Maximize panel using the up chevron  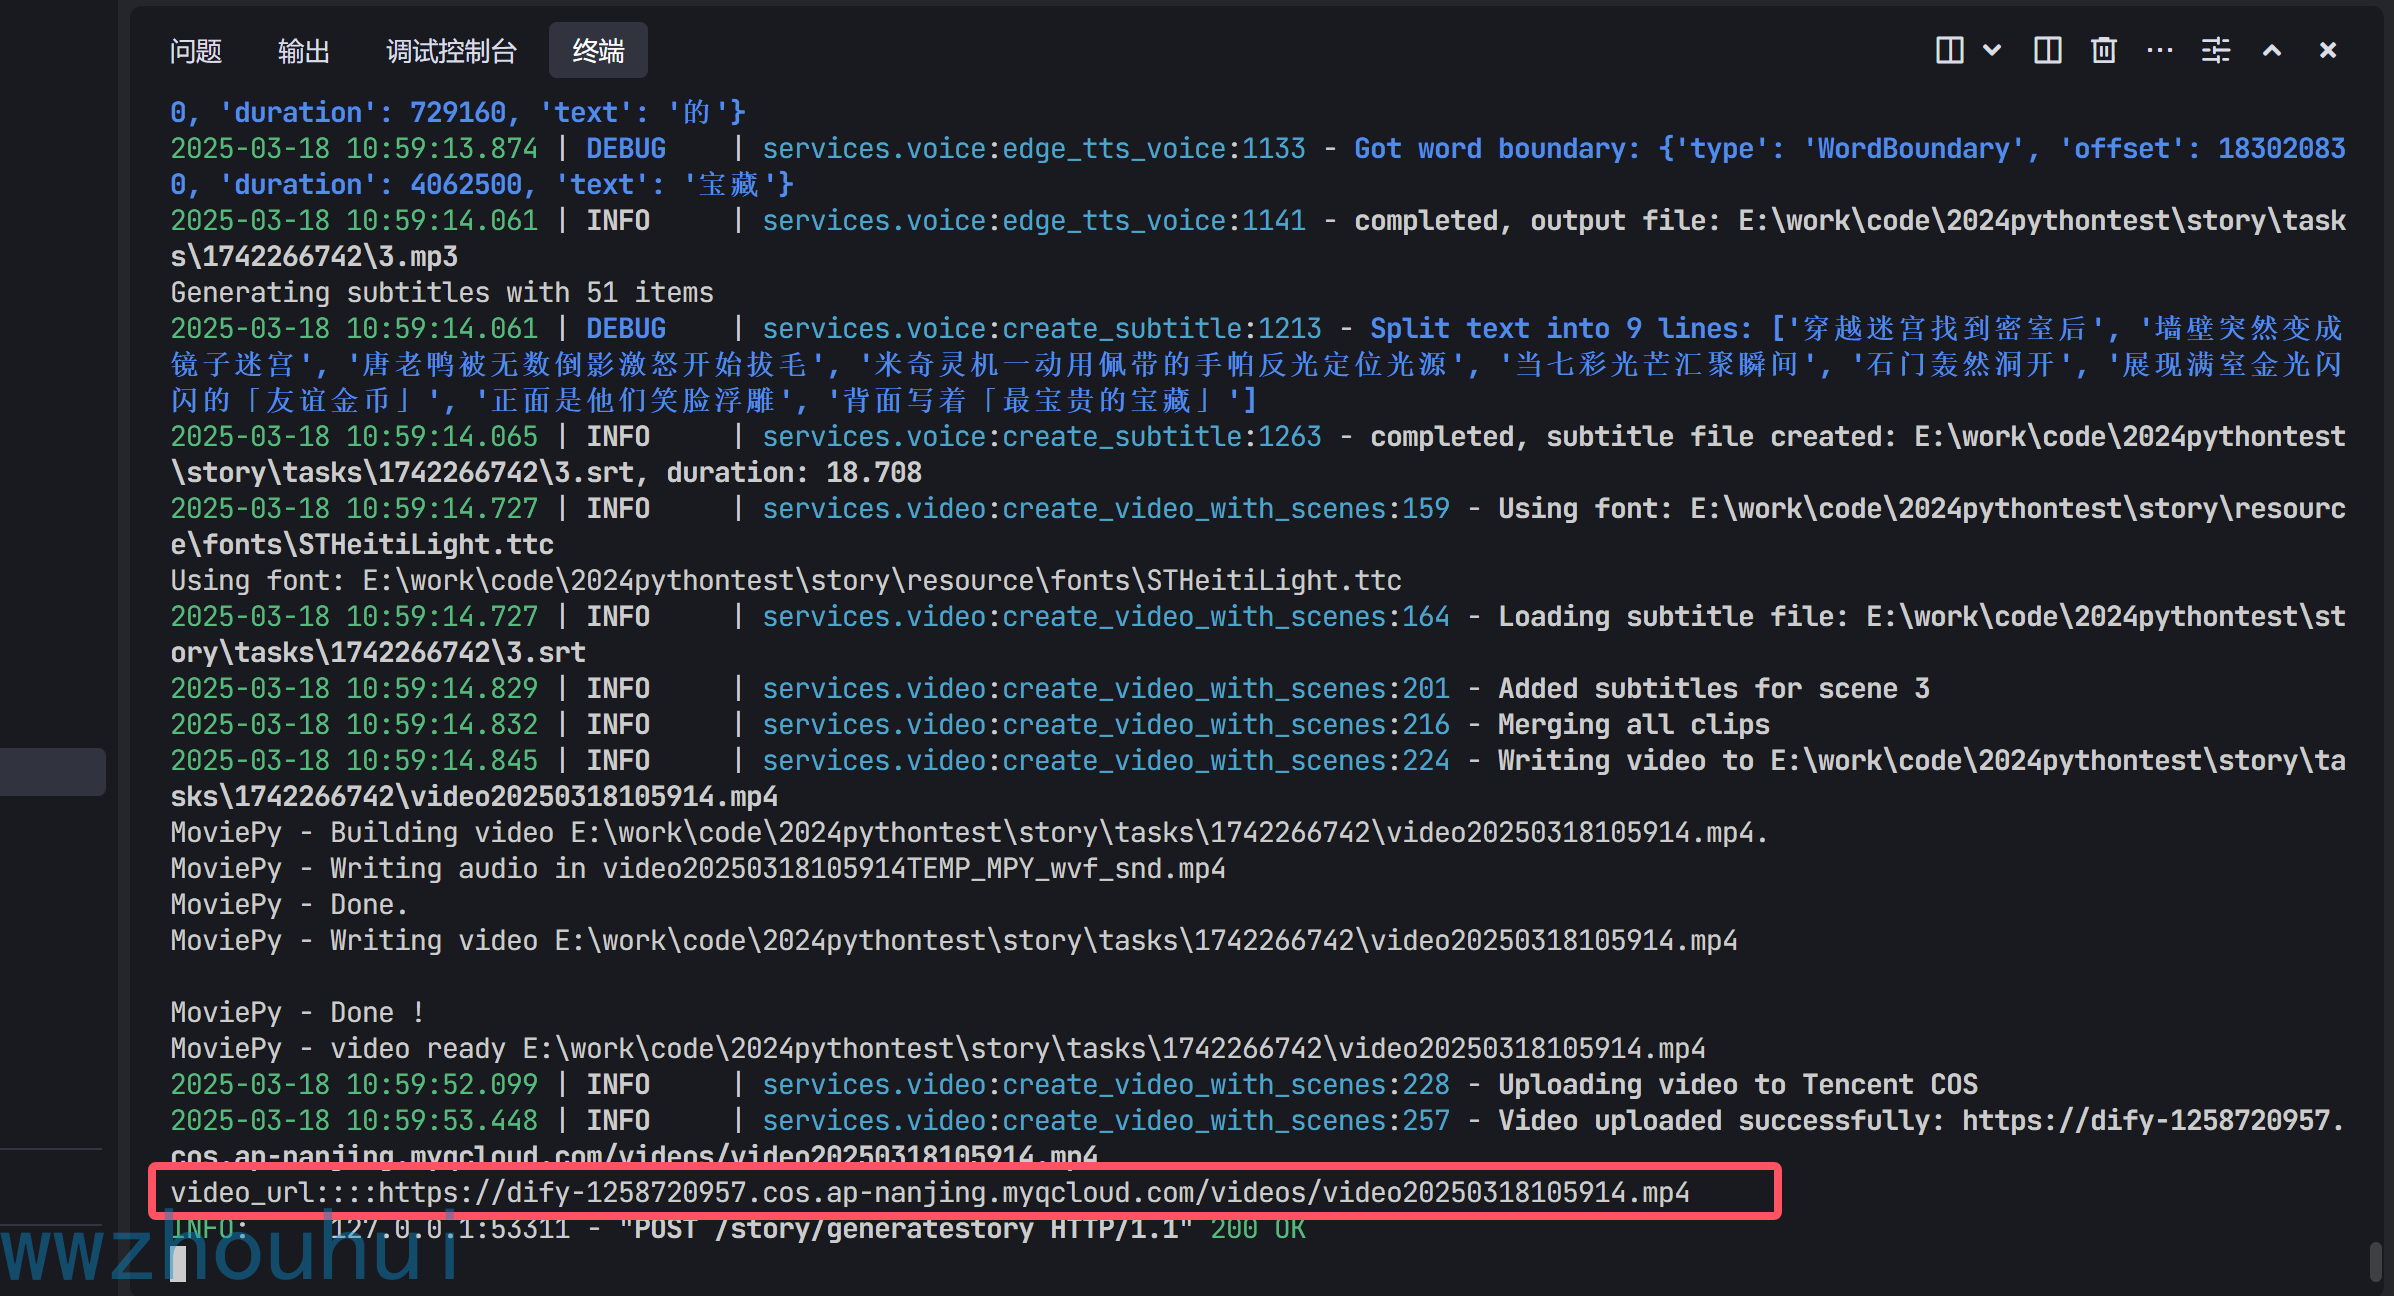tap(2272, 50)
